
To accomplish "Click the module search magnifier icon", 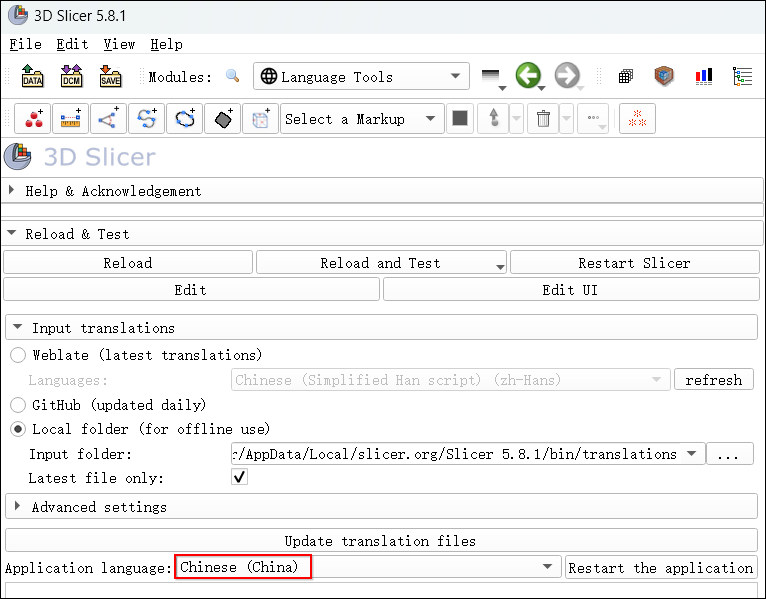I will pos(233,77).
